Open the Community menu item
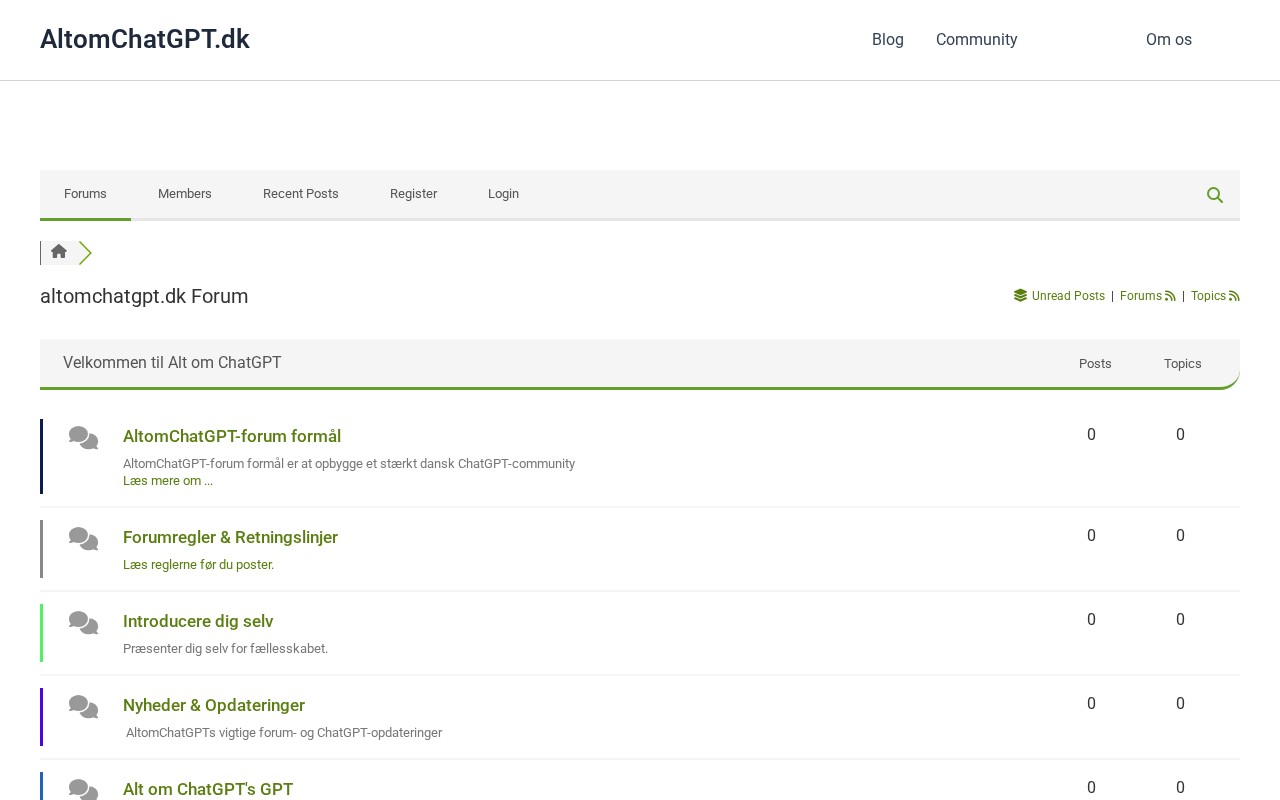Viewport: 1280px width, 800px height. click(x=977, y=40)
